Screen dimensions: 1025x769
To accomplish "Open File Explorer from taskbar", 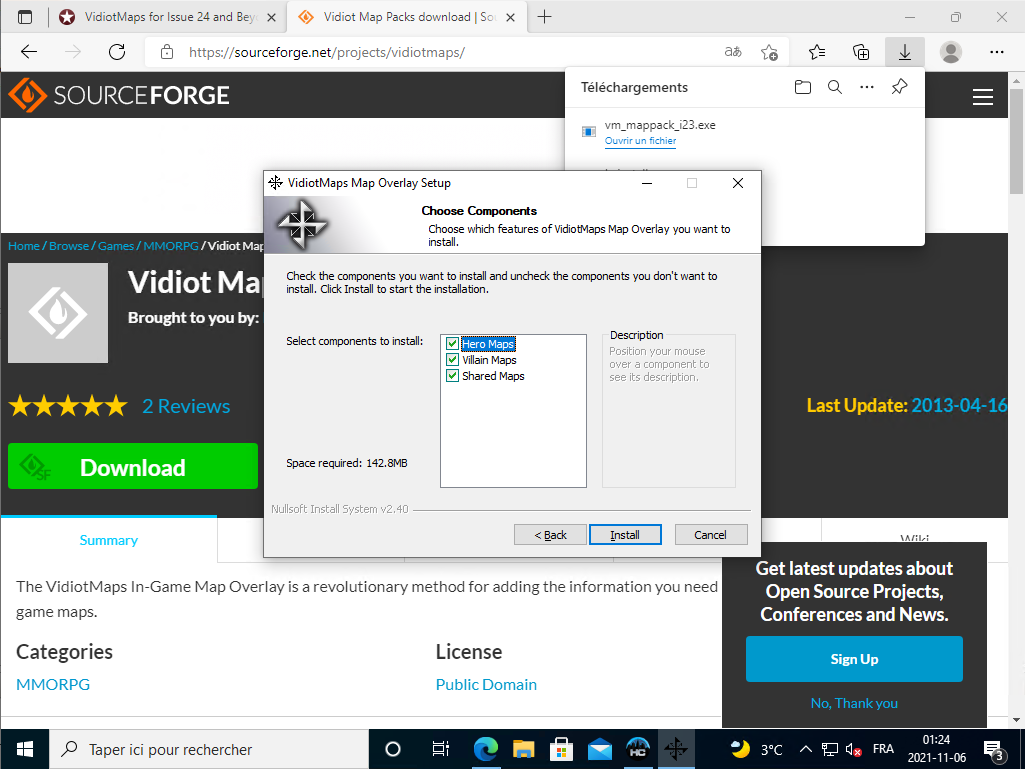I will coord(524,749).
